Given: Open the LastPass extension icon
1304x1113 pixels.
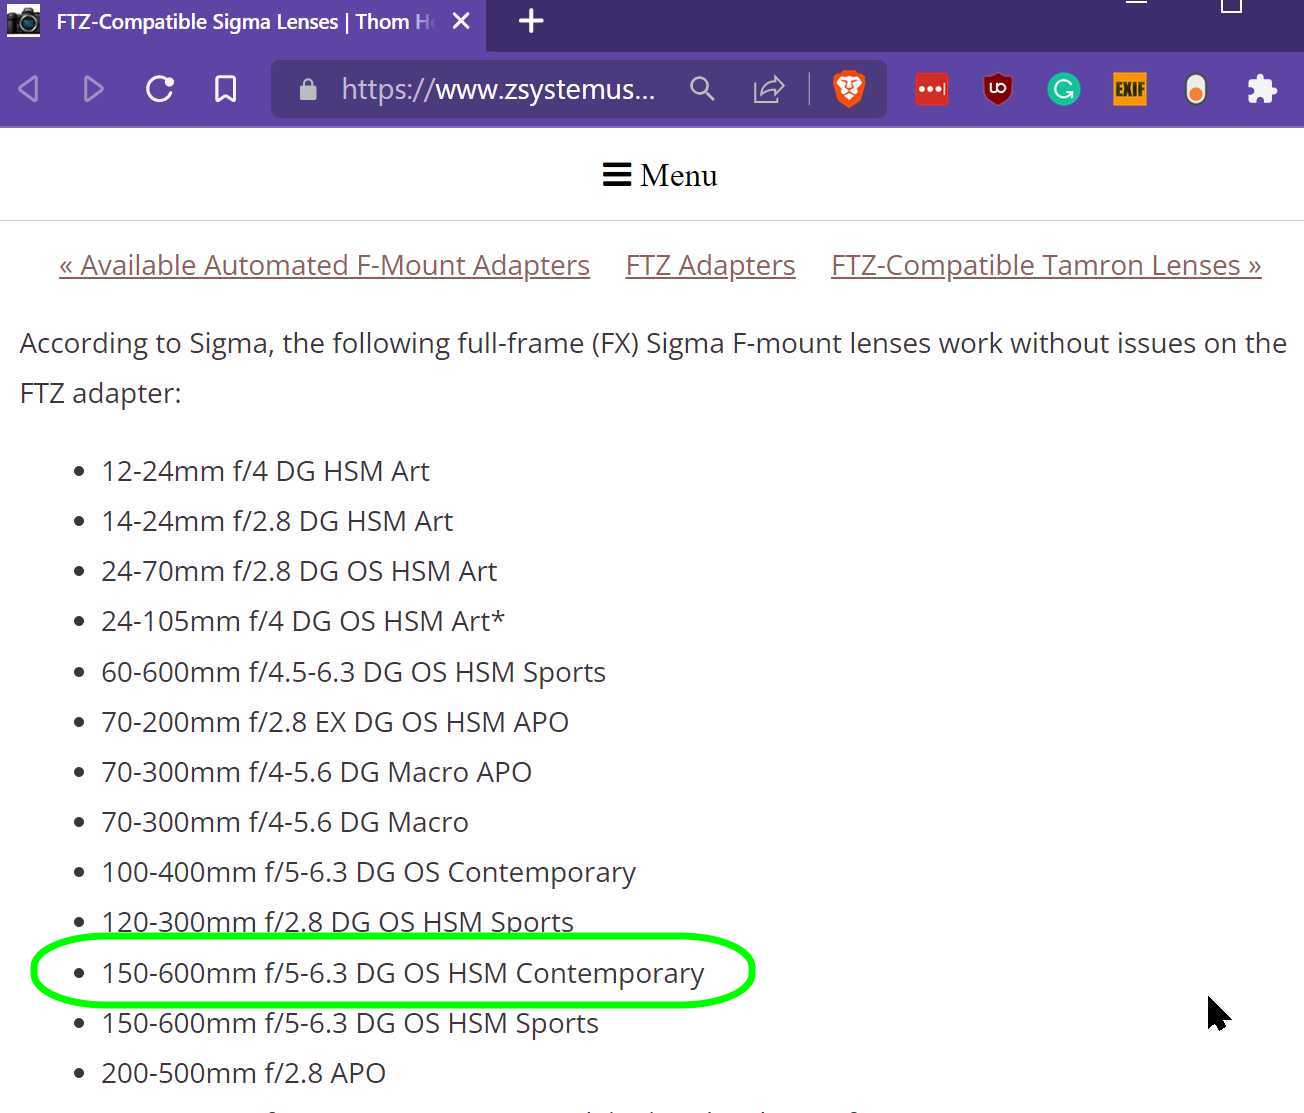Looking at the screenshot, I should point(931,89).
